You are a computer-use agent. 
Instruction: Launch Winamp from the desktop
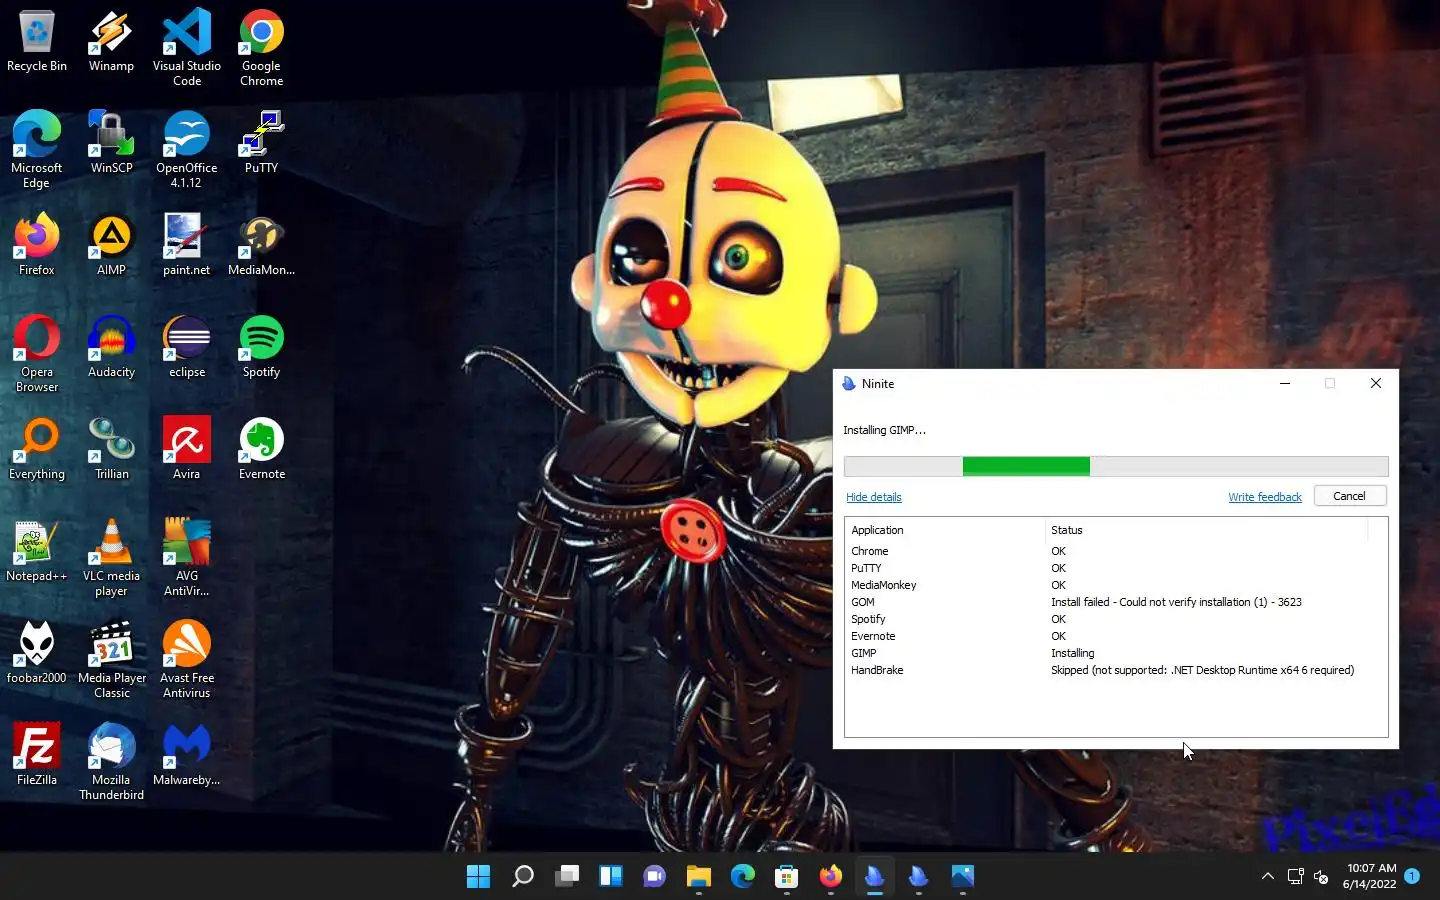click(111, 42)
